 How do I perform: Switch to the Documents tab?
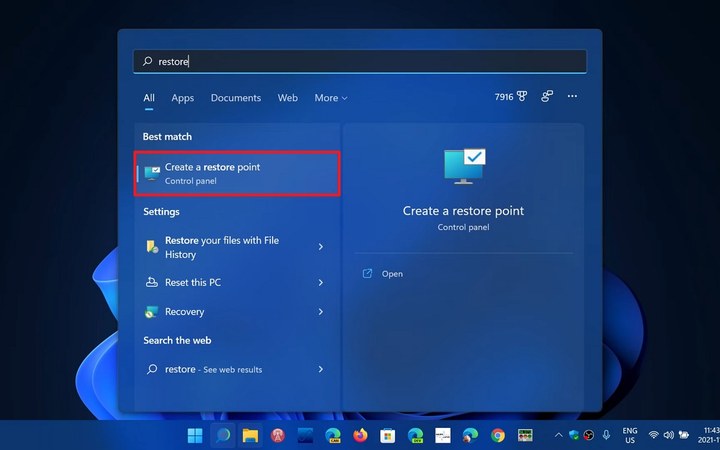tap(236, 98)
